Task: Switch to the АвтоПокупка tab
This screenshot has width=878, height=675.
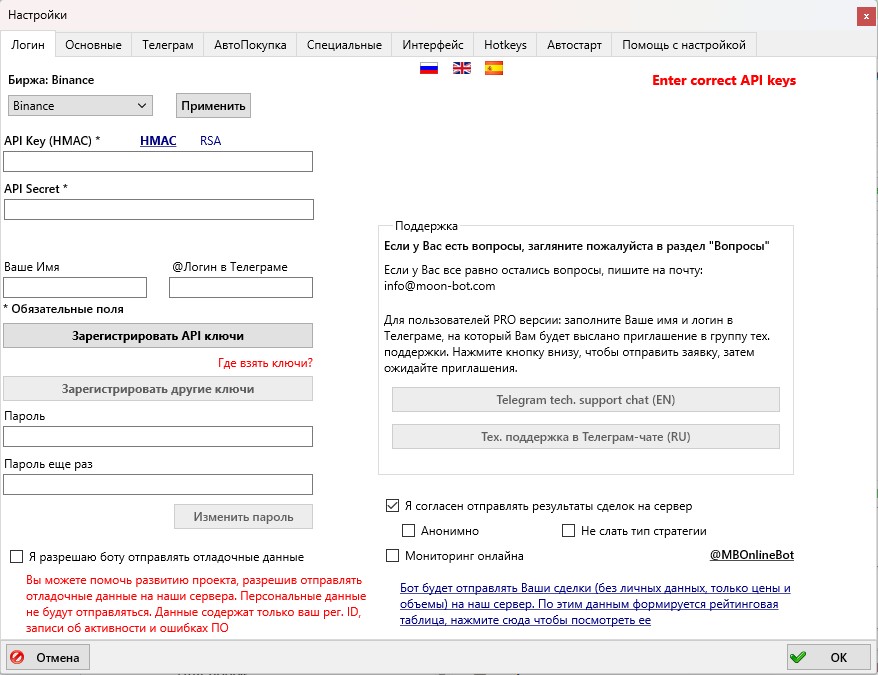Action: point(250,45)
